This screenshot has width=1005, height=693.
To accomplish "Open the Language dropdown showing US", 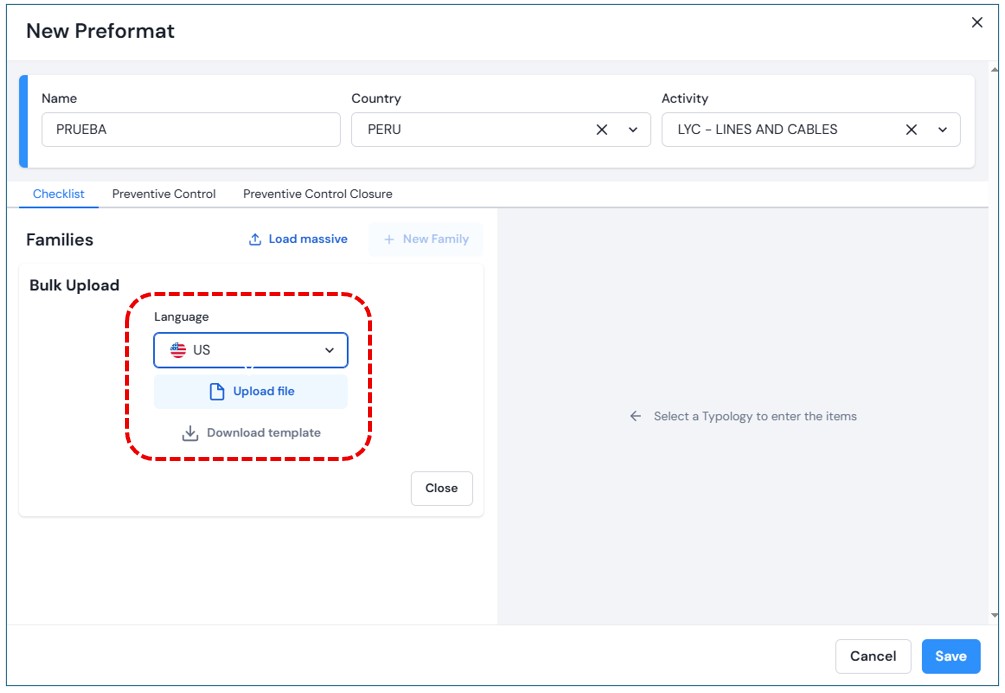I will pos(251,351).
